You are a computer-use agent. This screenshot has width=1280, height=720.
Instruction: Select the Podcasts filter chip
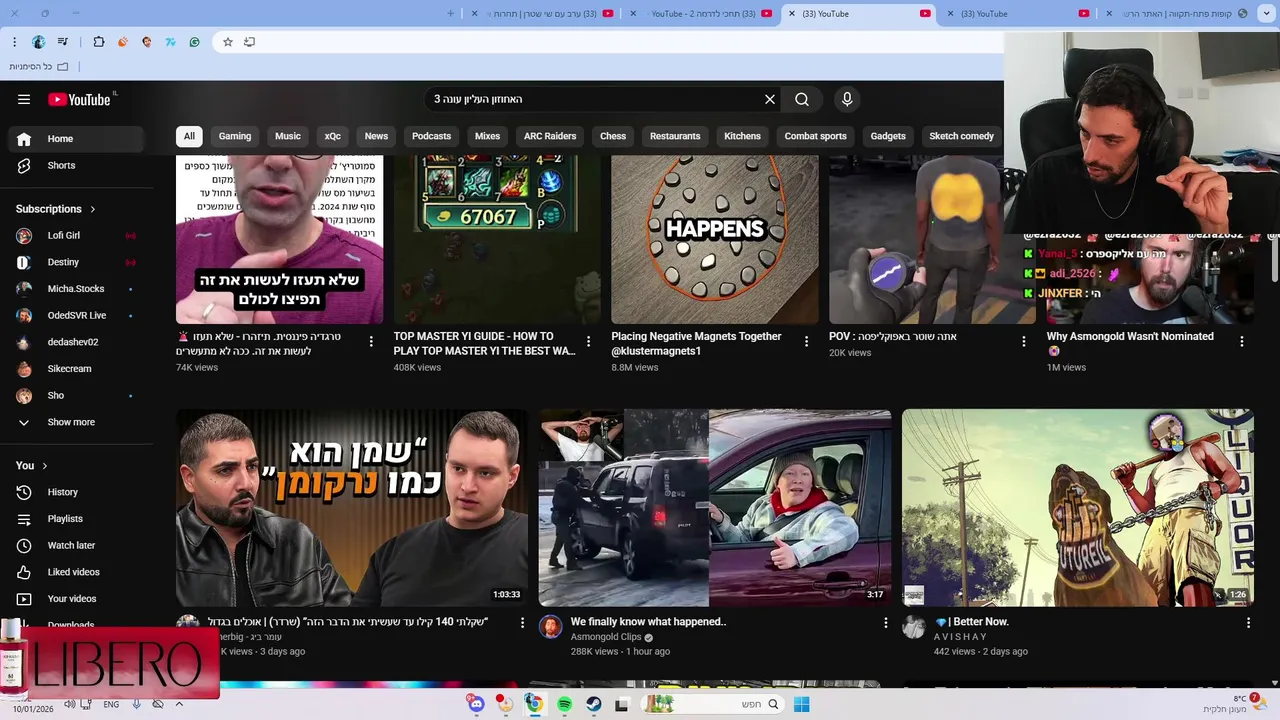tap(432, 136)
